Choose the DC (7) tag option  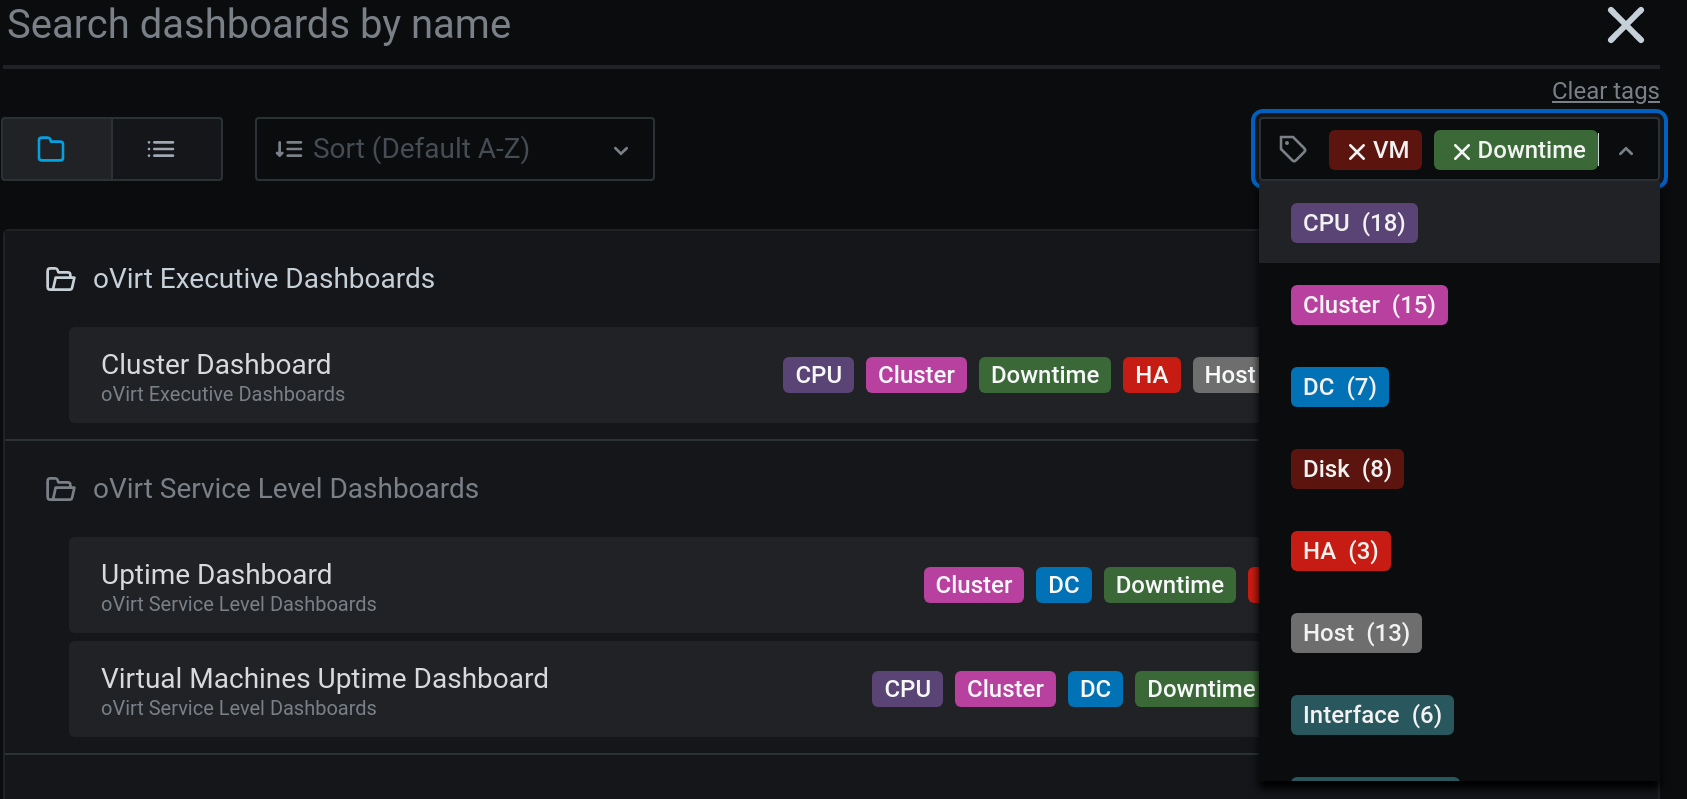coord(1339,387)
